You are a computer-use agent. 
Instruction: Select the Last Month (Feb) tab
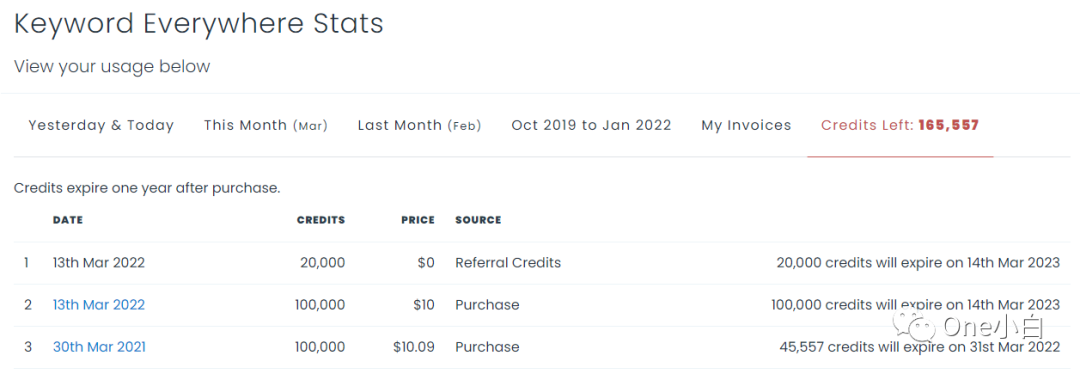pyautogui.click(x=419, y=125)
